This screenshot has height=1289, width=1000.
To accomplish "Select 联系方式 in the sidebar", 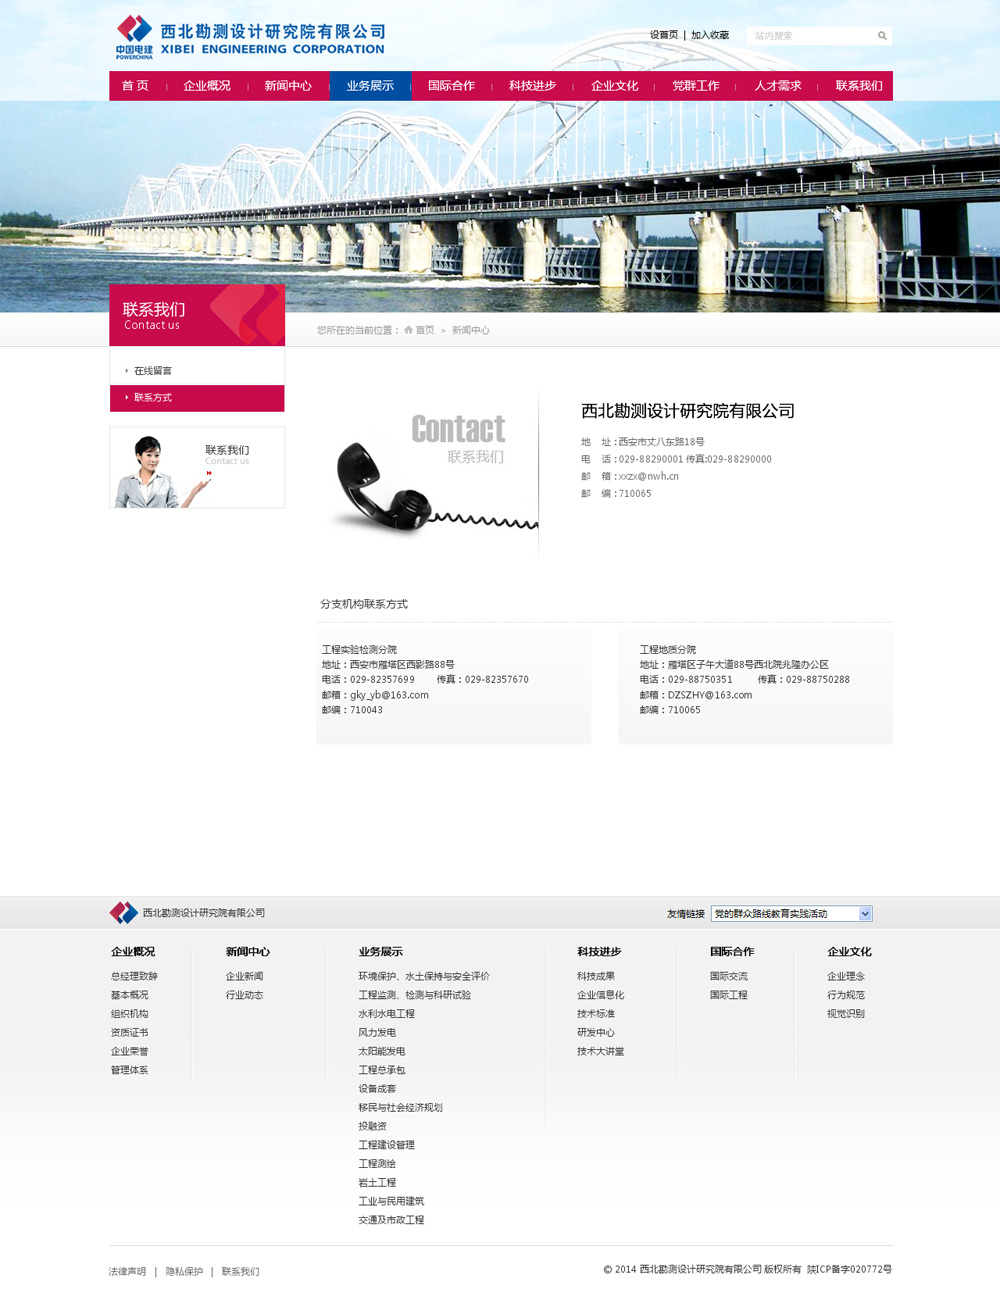I will click(153, 398).
